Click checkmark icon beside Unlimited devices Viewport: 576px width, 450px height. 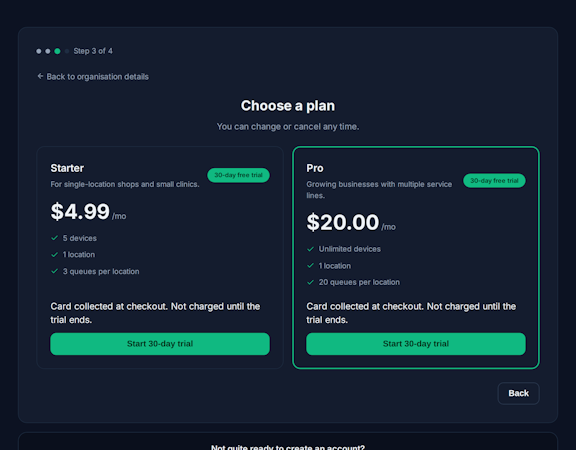(x=310, y=249)
